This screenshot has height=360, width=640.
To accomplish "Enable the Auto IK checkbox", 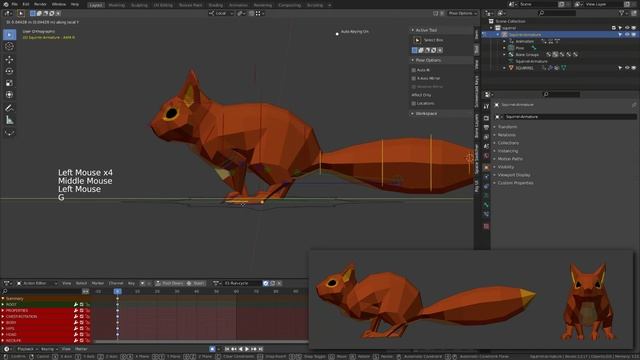I will 414,70.
